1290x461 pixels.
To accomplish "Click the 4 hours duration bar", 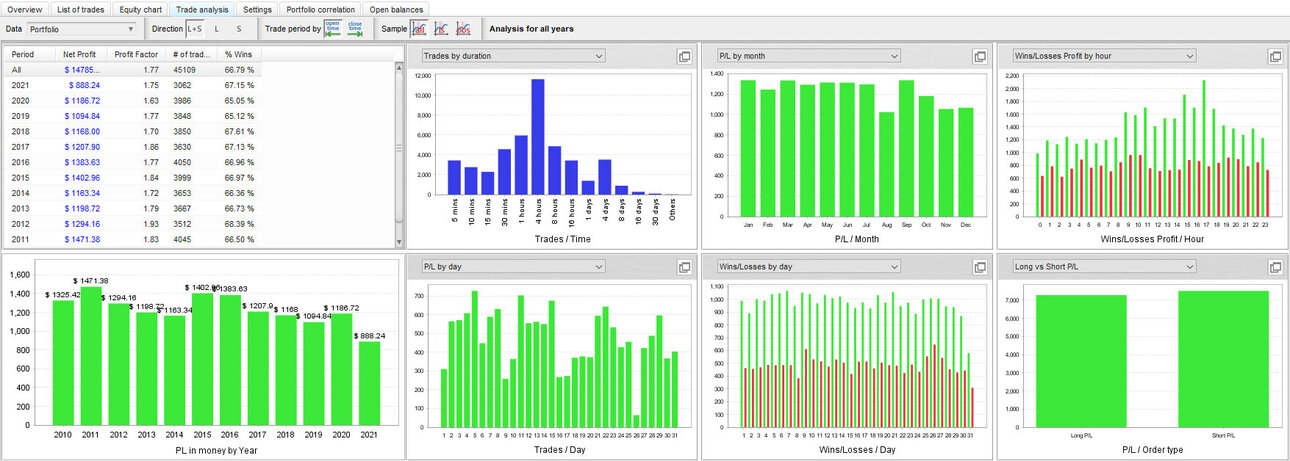I will click(x=538, y=137).
